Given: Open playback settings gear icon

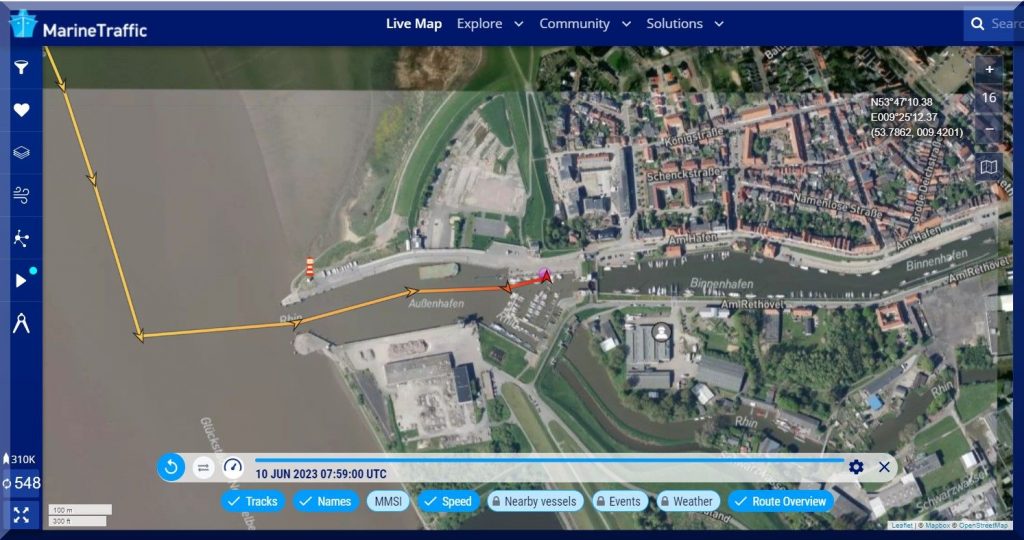Looking at the screenshot, I should point(856,467).
